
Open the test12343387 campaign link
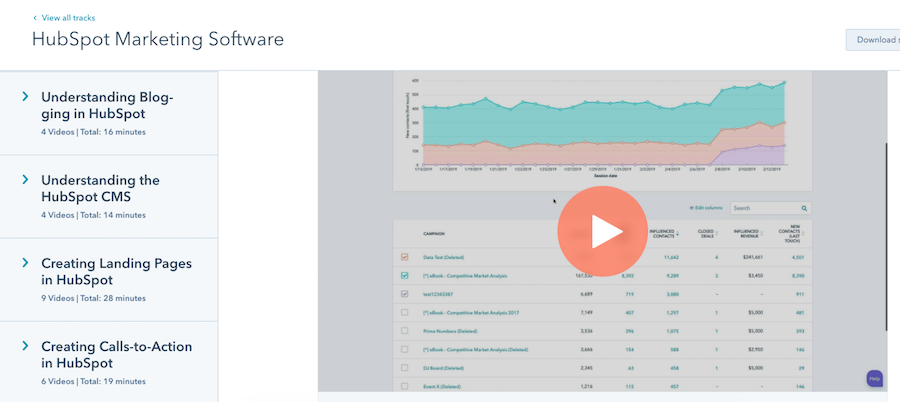coord(436,294)
